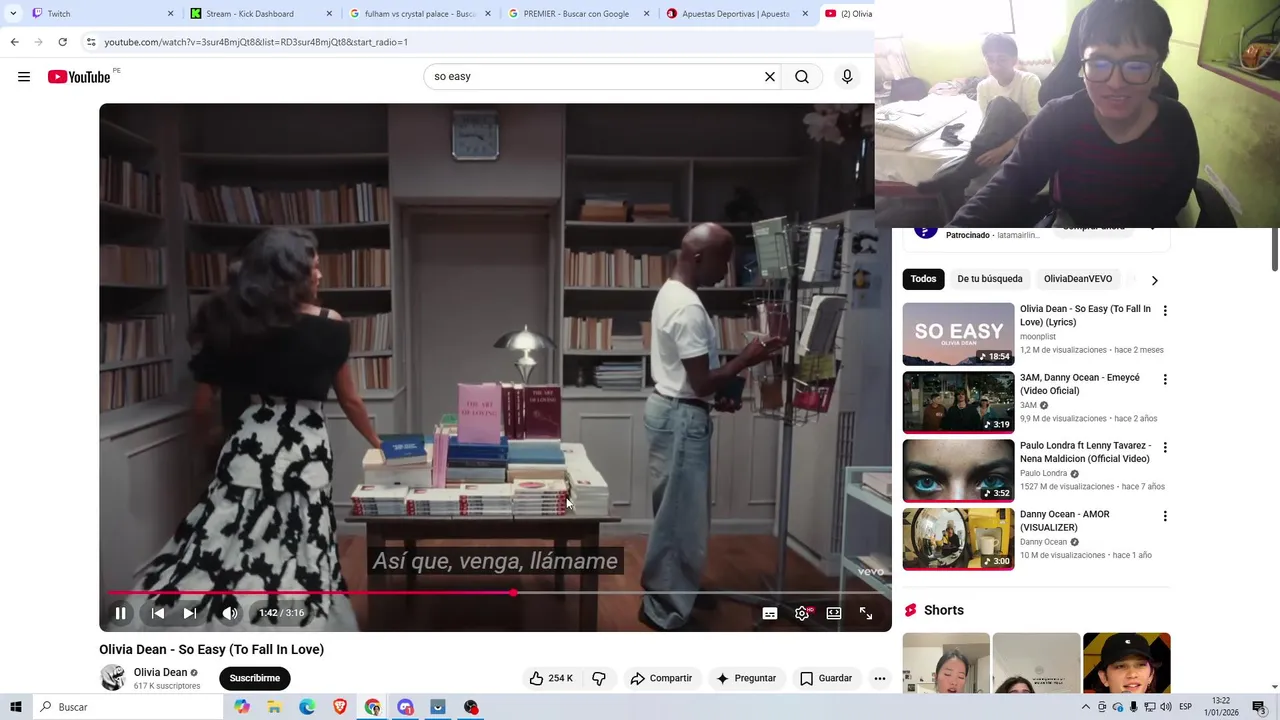Image resolution: width=1280 pixels, height=720 pixels.
Task: Dislike the video
Action: (599, 678)
